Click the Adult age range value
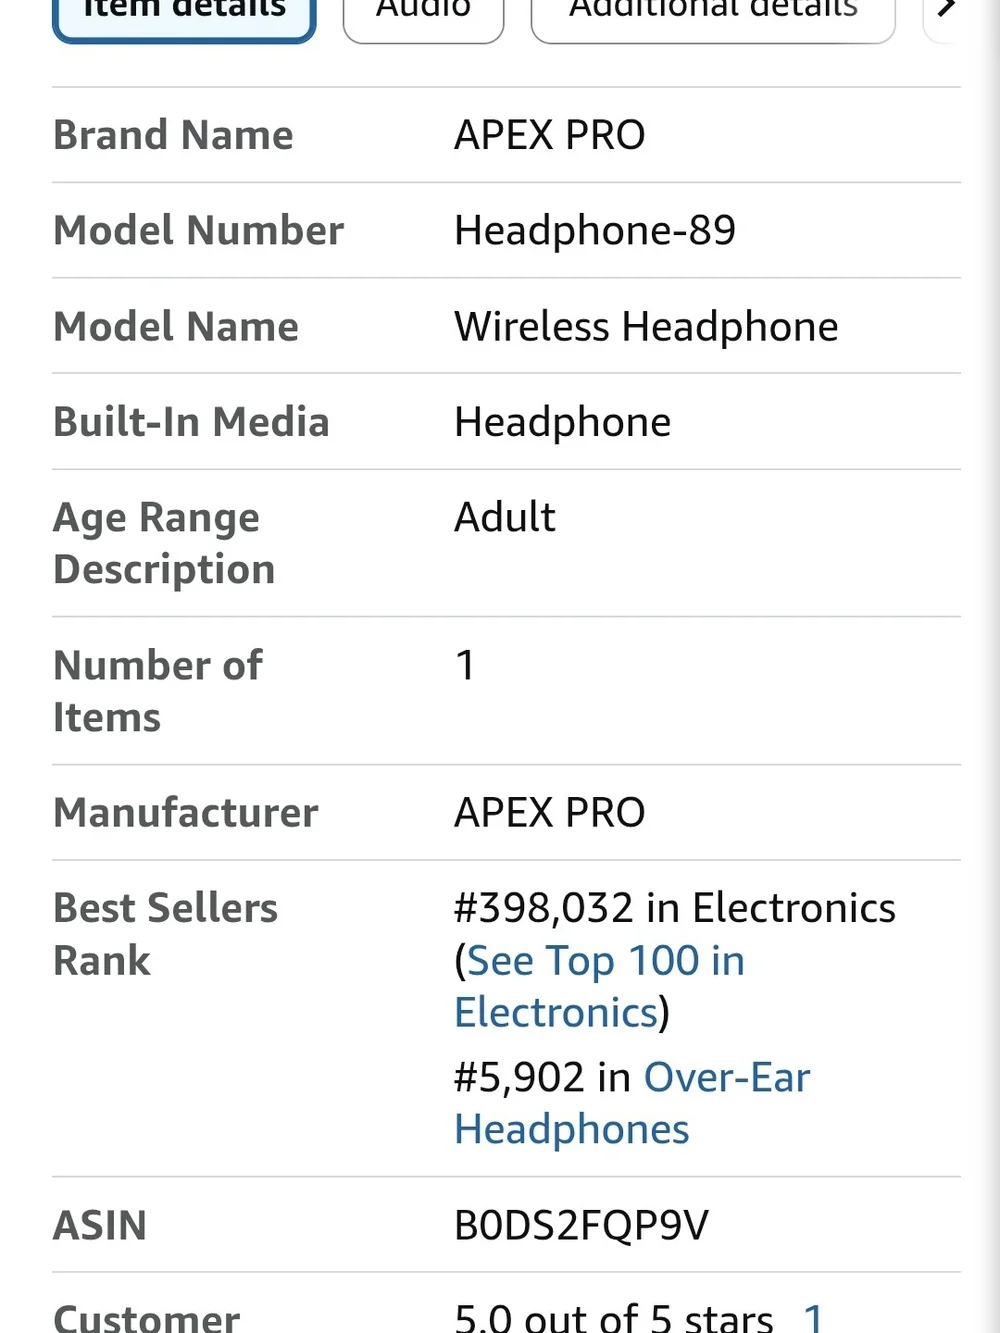Image resolution: width=1000 pixels, height=1333 pixels. 505,517
